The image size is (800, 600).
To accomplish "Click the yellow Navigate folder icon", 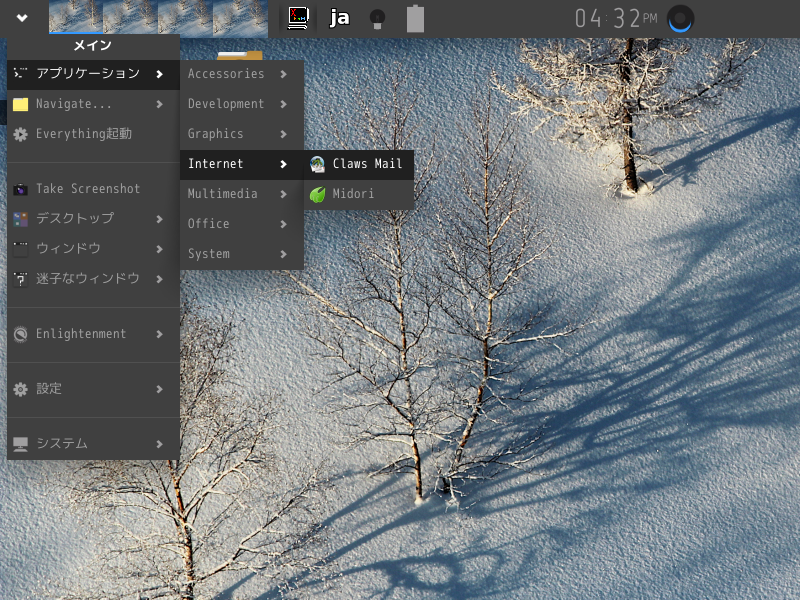I will 20,104.
